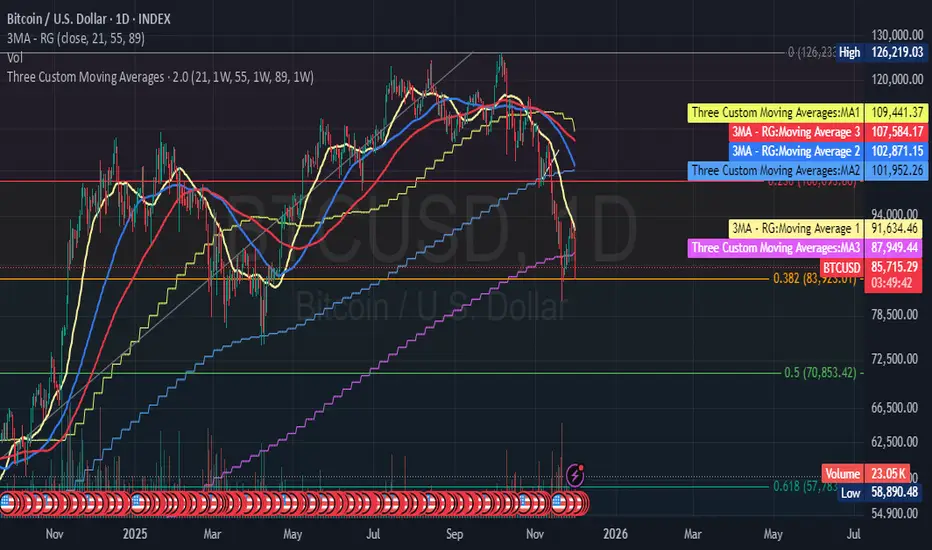Select the 0.382 Fibonacci level label
The image size is (932, 550).
tap(814, 278)
